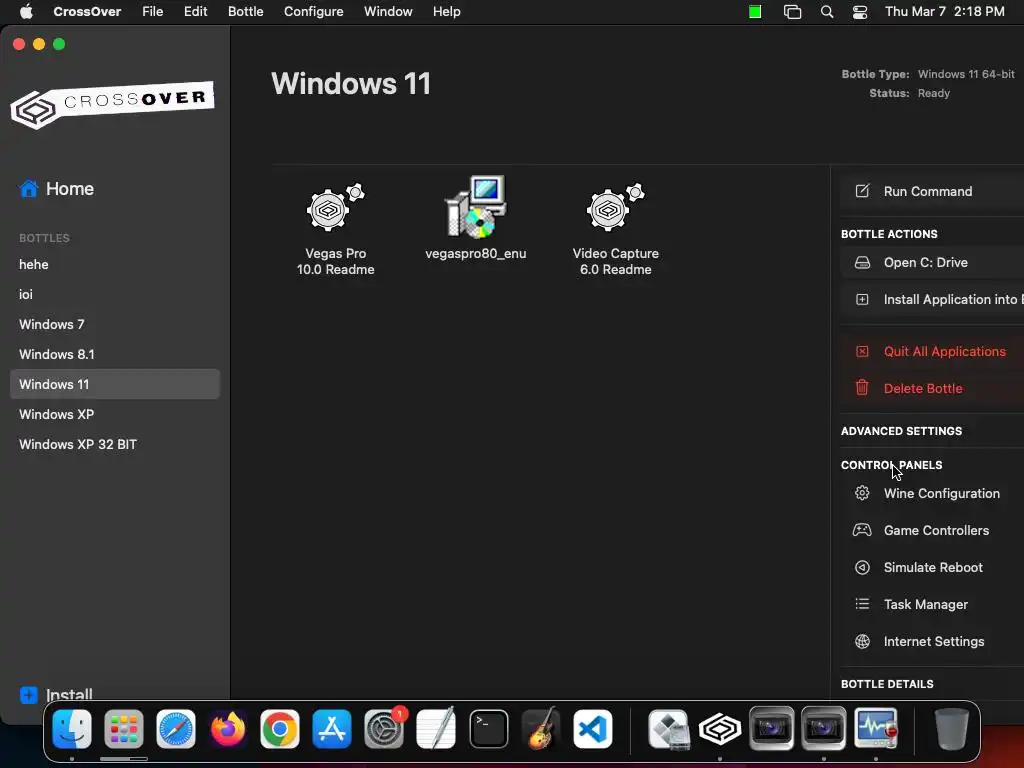Open the Task Manager control panel
The width and height of the screenshot is (1024, 768).
pos(932,605)
